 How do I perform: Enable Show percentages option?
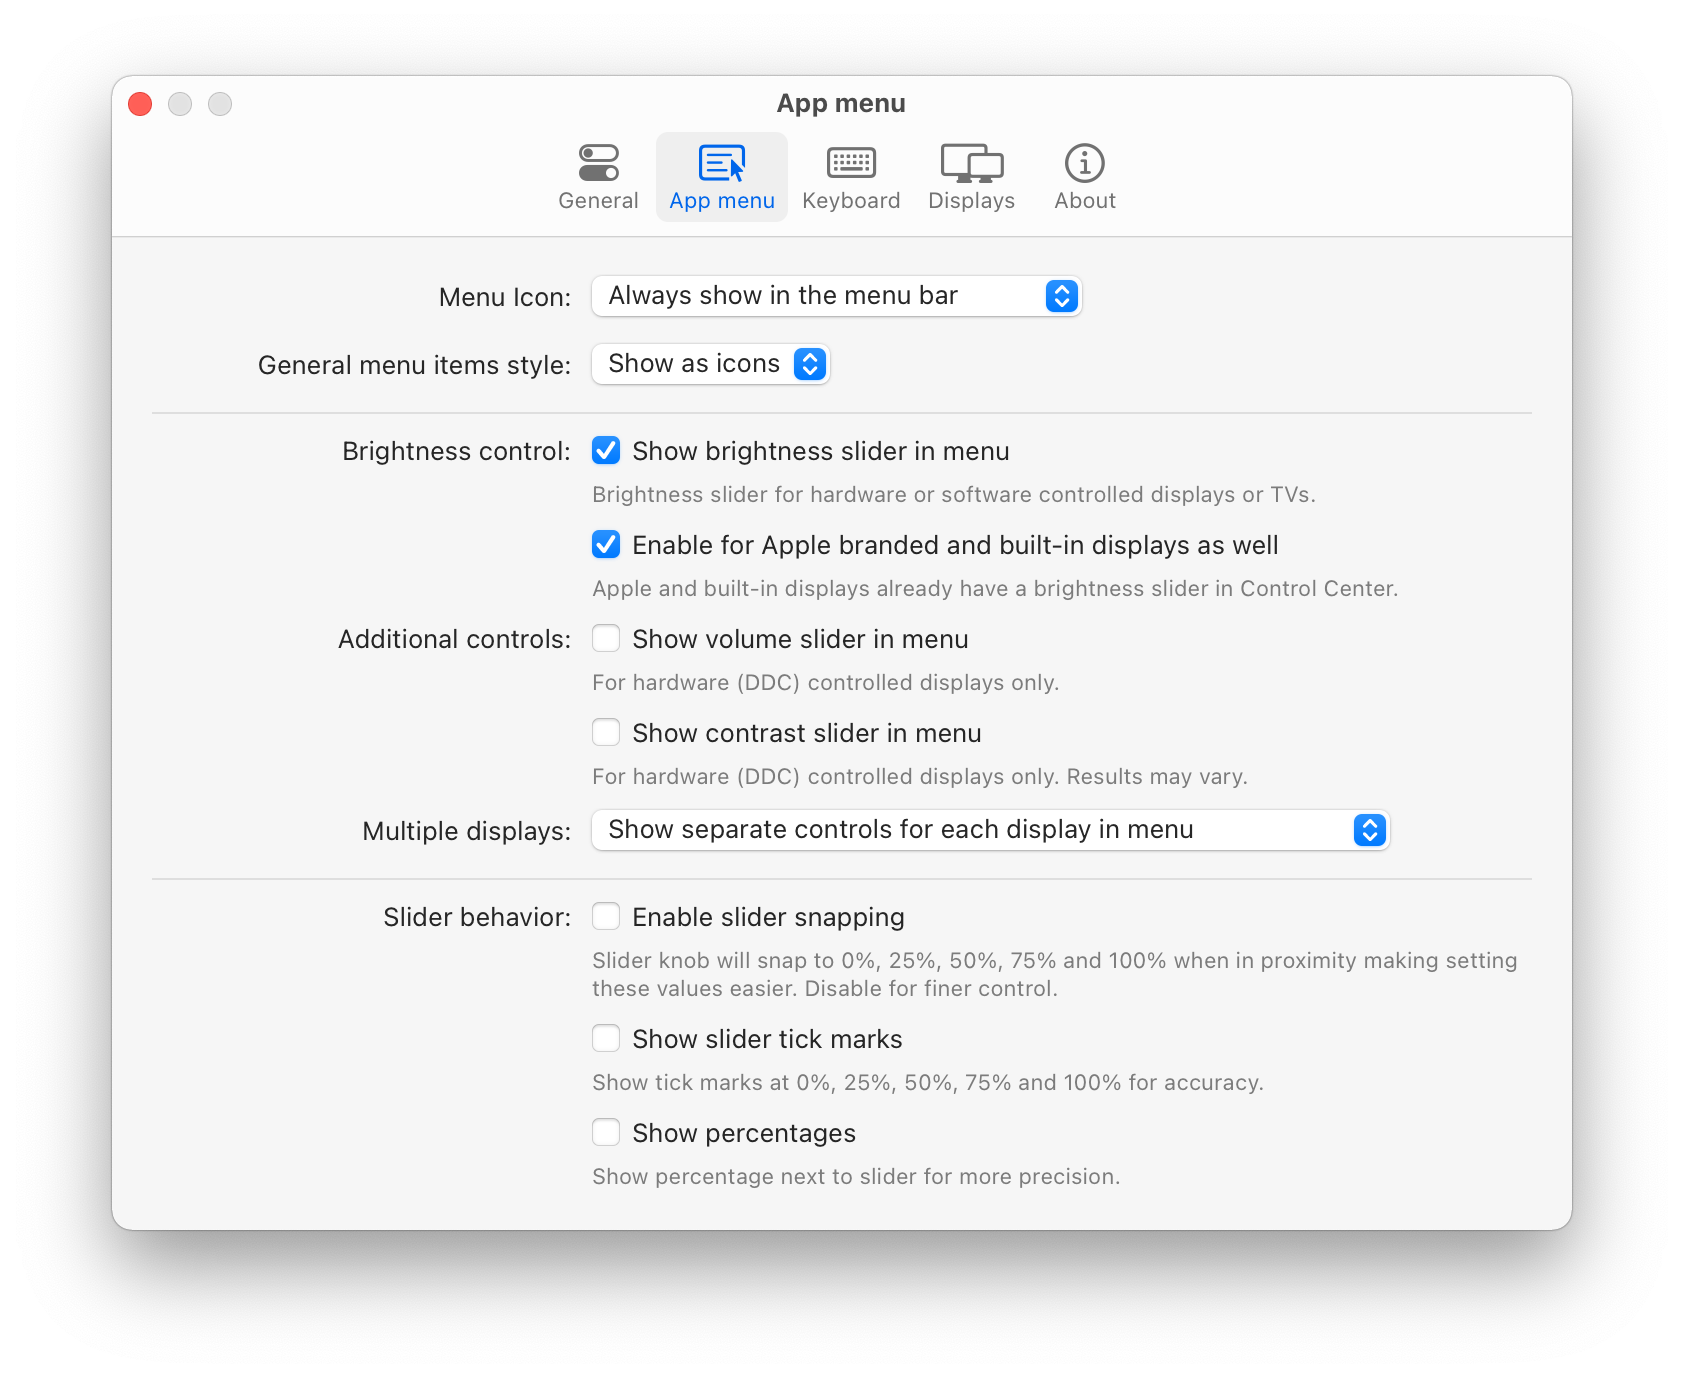click(606, 1132)
